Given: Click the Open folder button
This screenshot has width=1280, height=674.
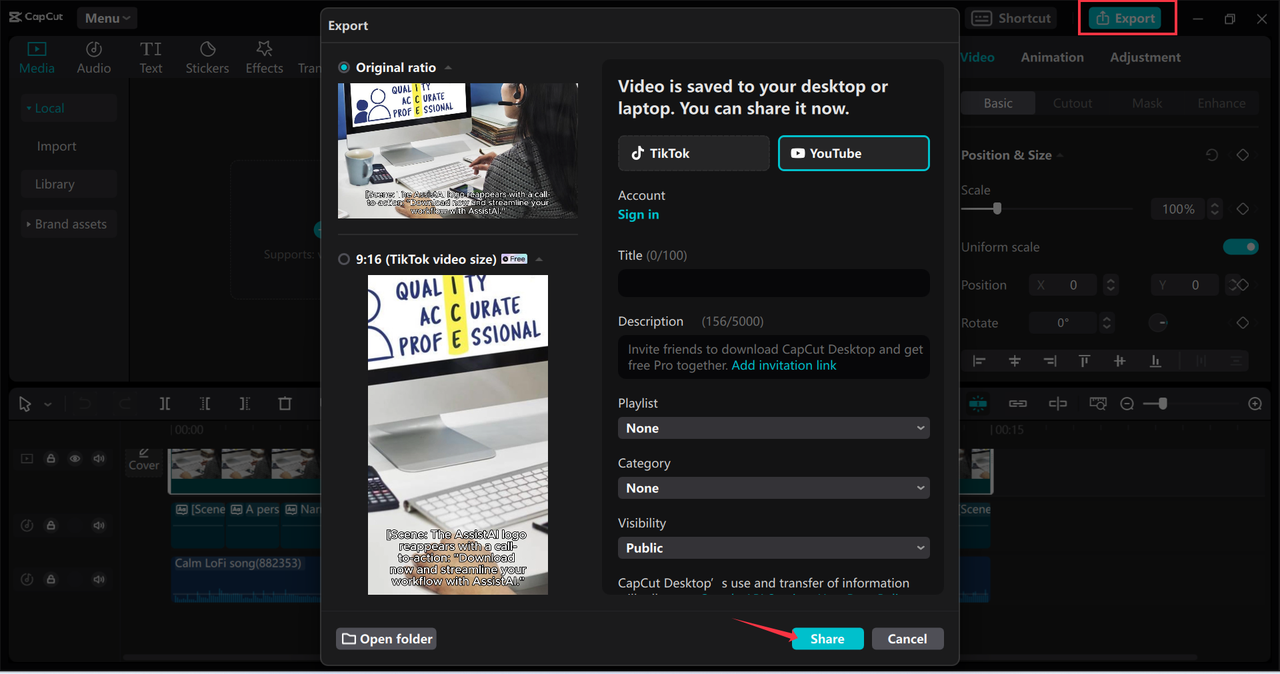Looking at the screenshot, I should pyautogui.click(x=386, y=639).
